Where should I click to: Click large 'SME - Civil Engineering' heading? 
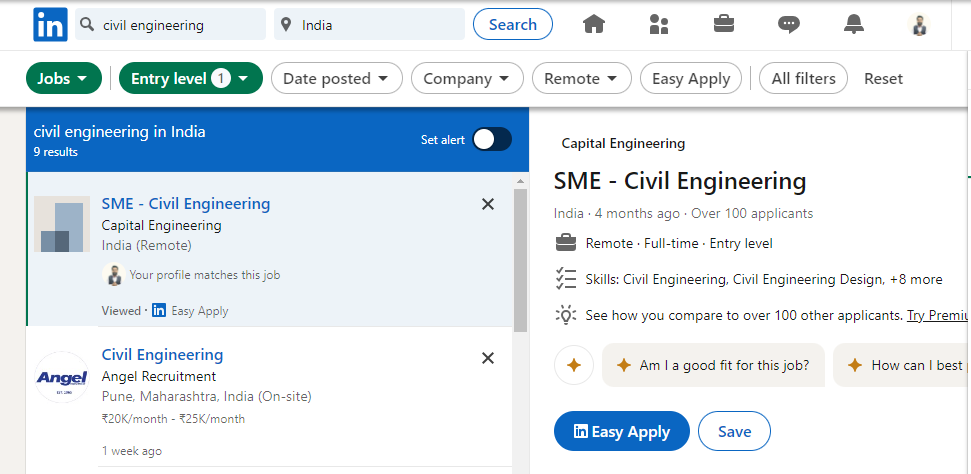[680, 181]
